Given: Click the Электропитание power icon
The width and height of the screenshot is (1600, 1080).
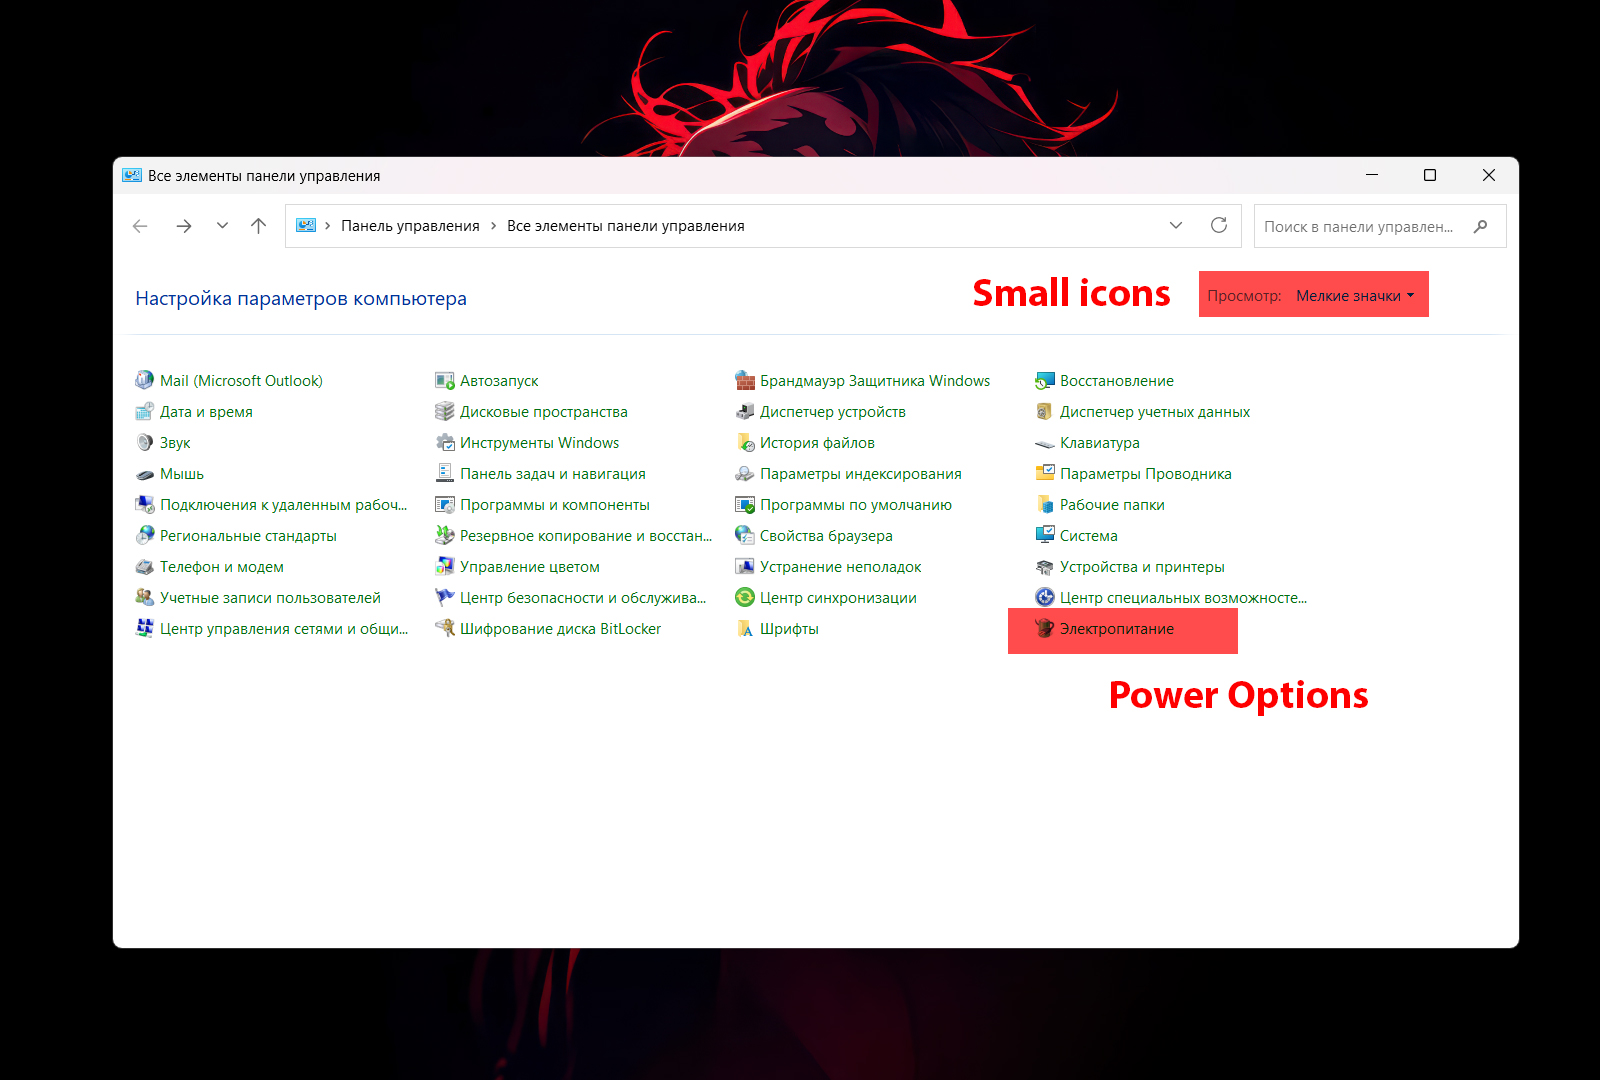Looking at the screenshot, I should 1044,628.
